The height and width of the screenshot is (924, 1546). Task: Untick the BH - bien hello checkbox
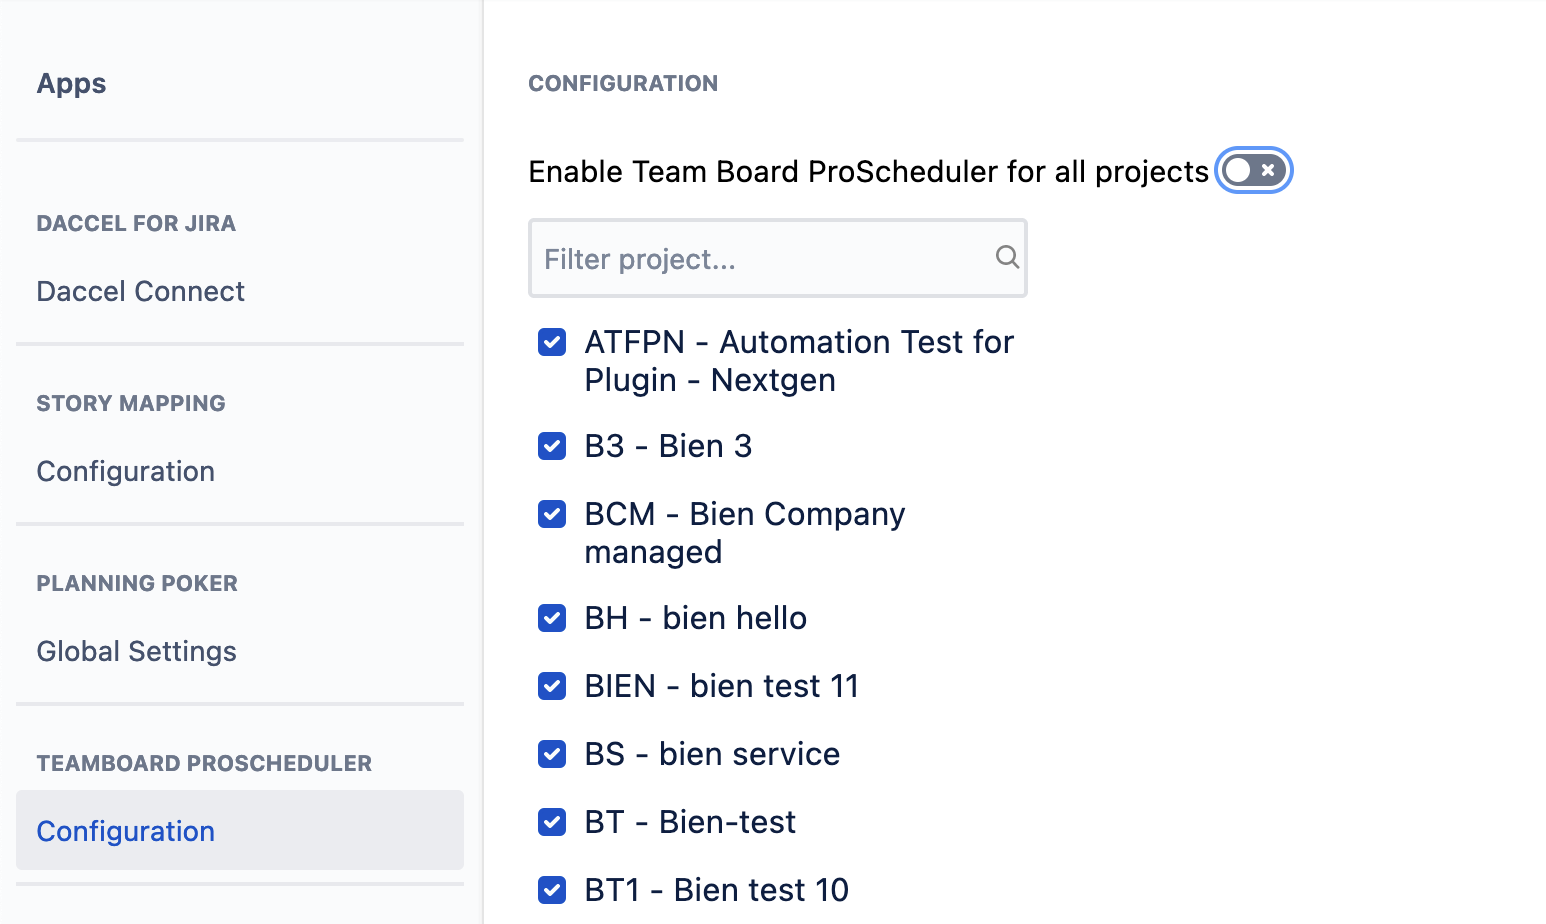coord(552,618)
